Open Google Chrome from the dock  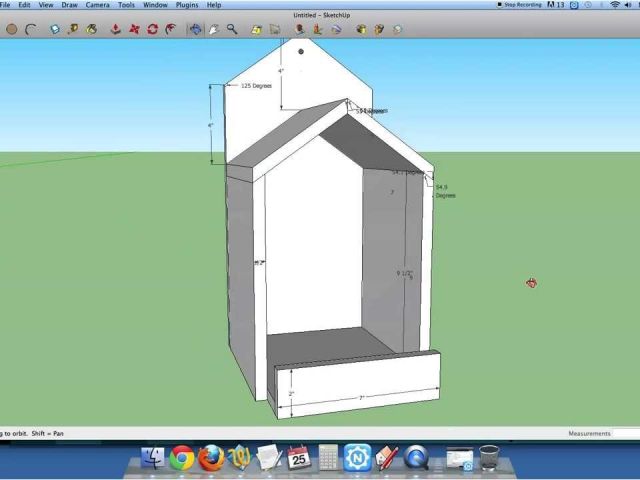[181, 458]
